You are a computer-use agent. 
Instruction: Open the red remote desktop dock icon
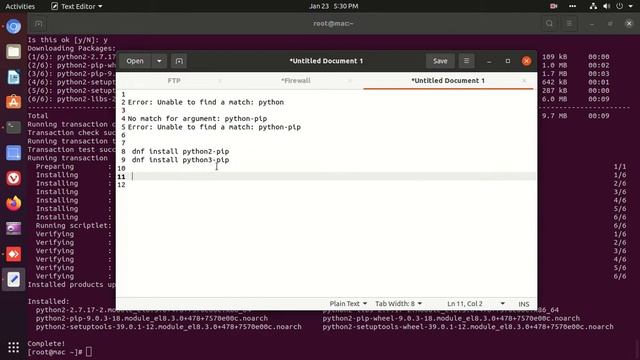click(x=13, y=254)
